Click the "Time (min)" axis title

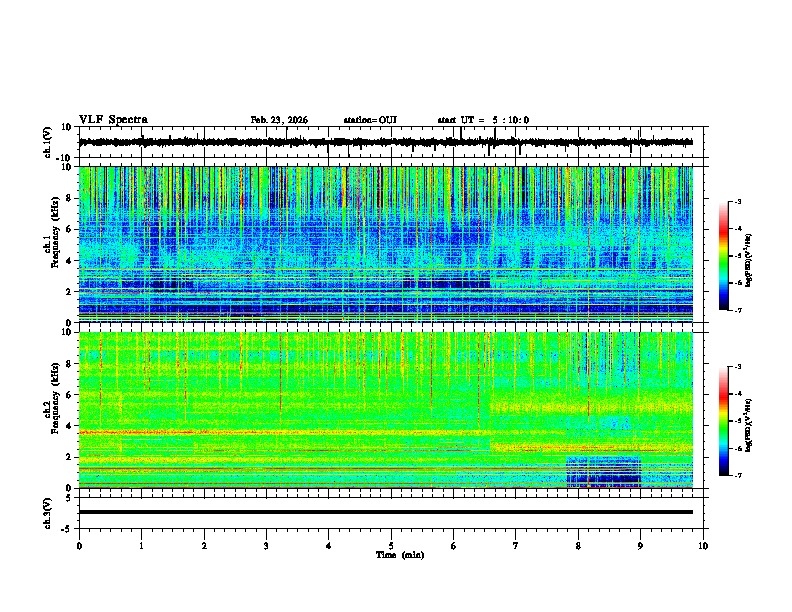[400, 555]
